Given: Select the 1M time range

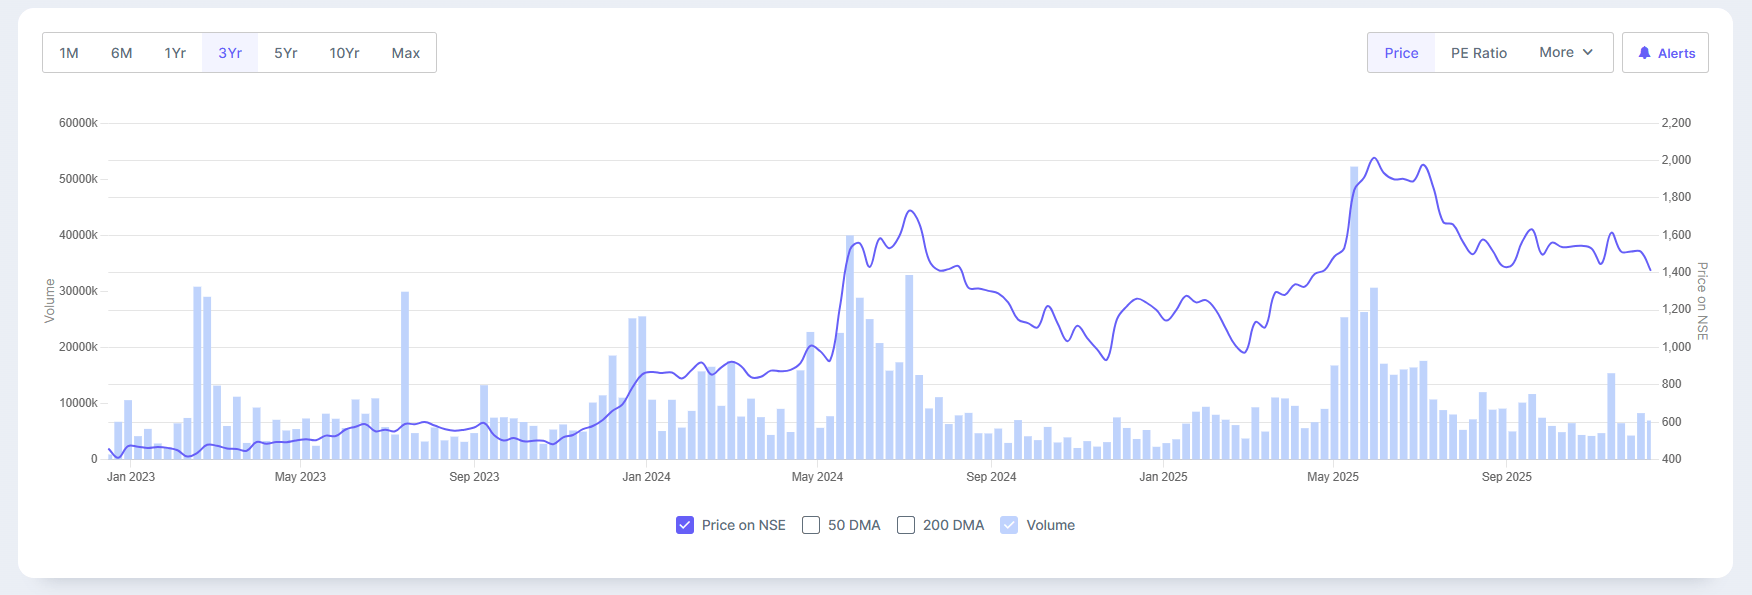Looking at the screenshot, I should 69,53.
